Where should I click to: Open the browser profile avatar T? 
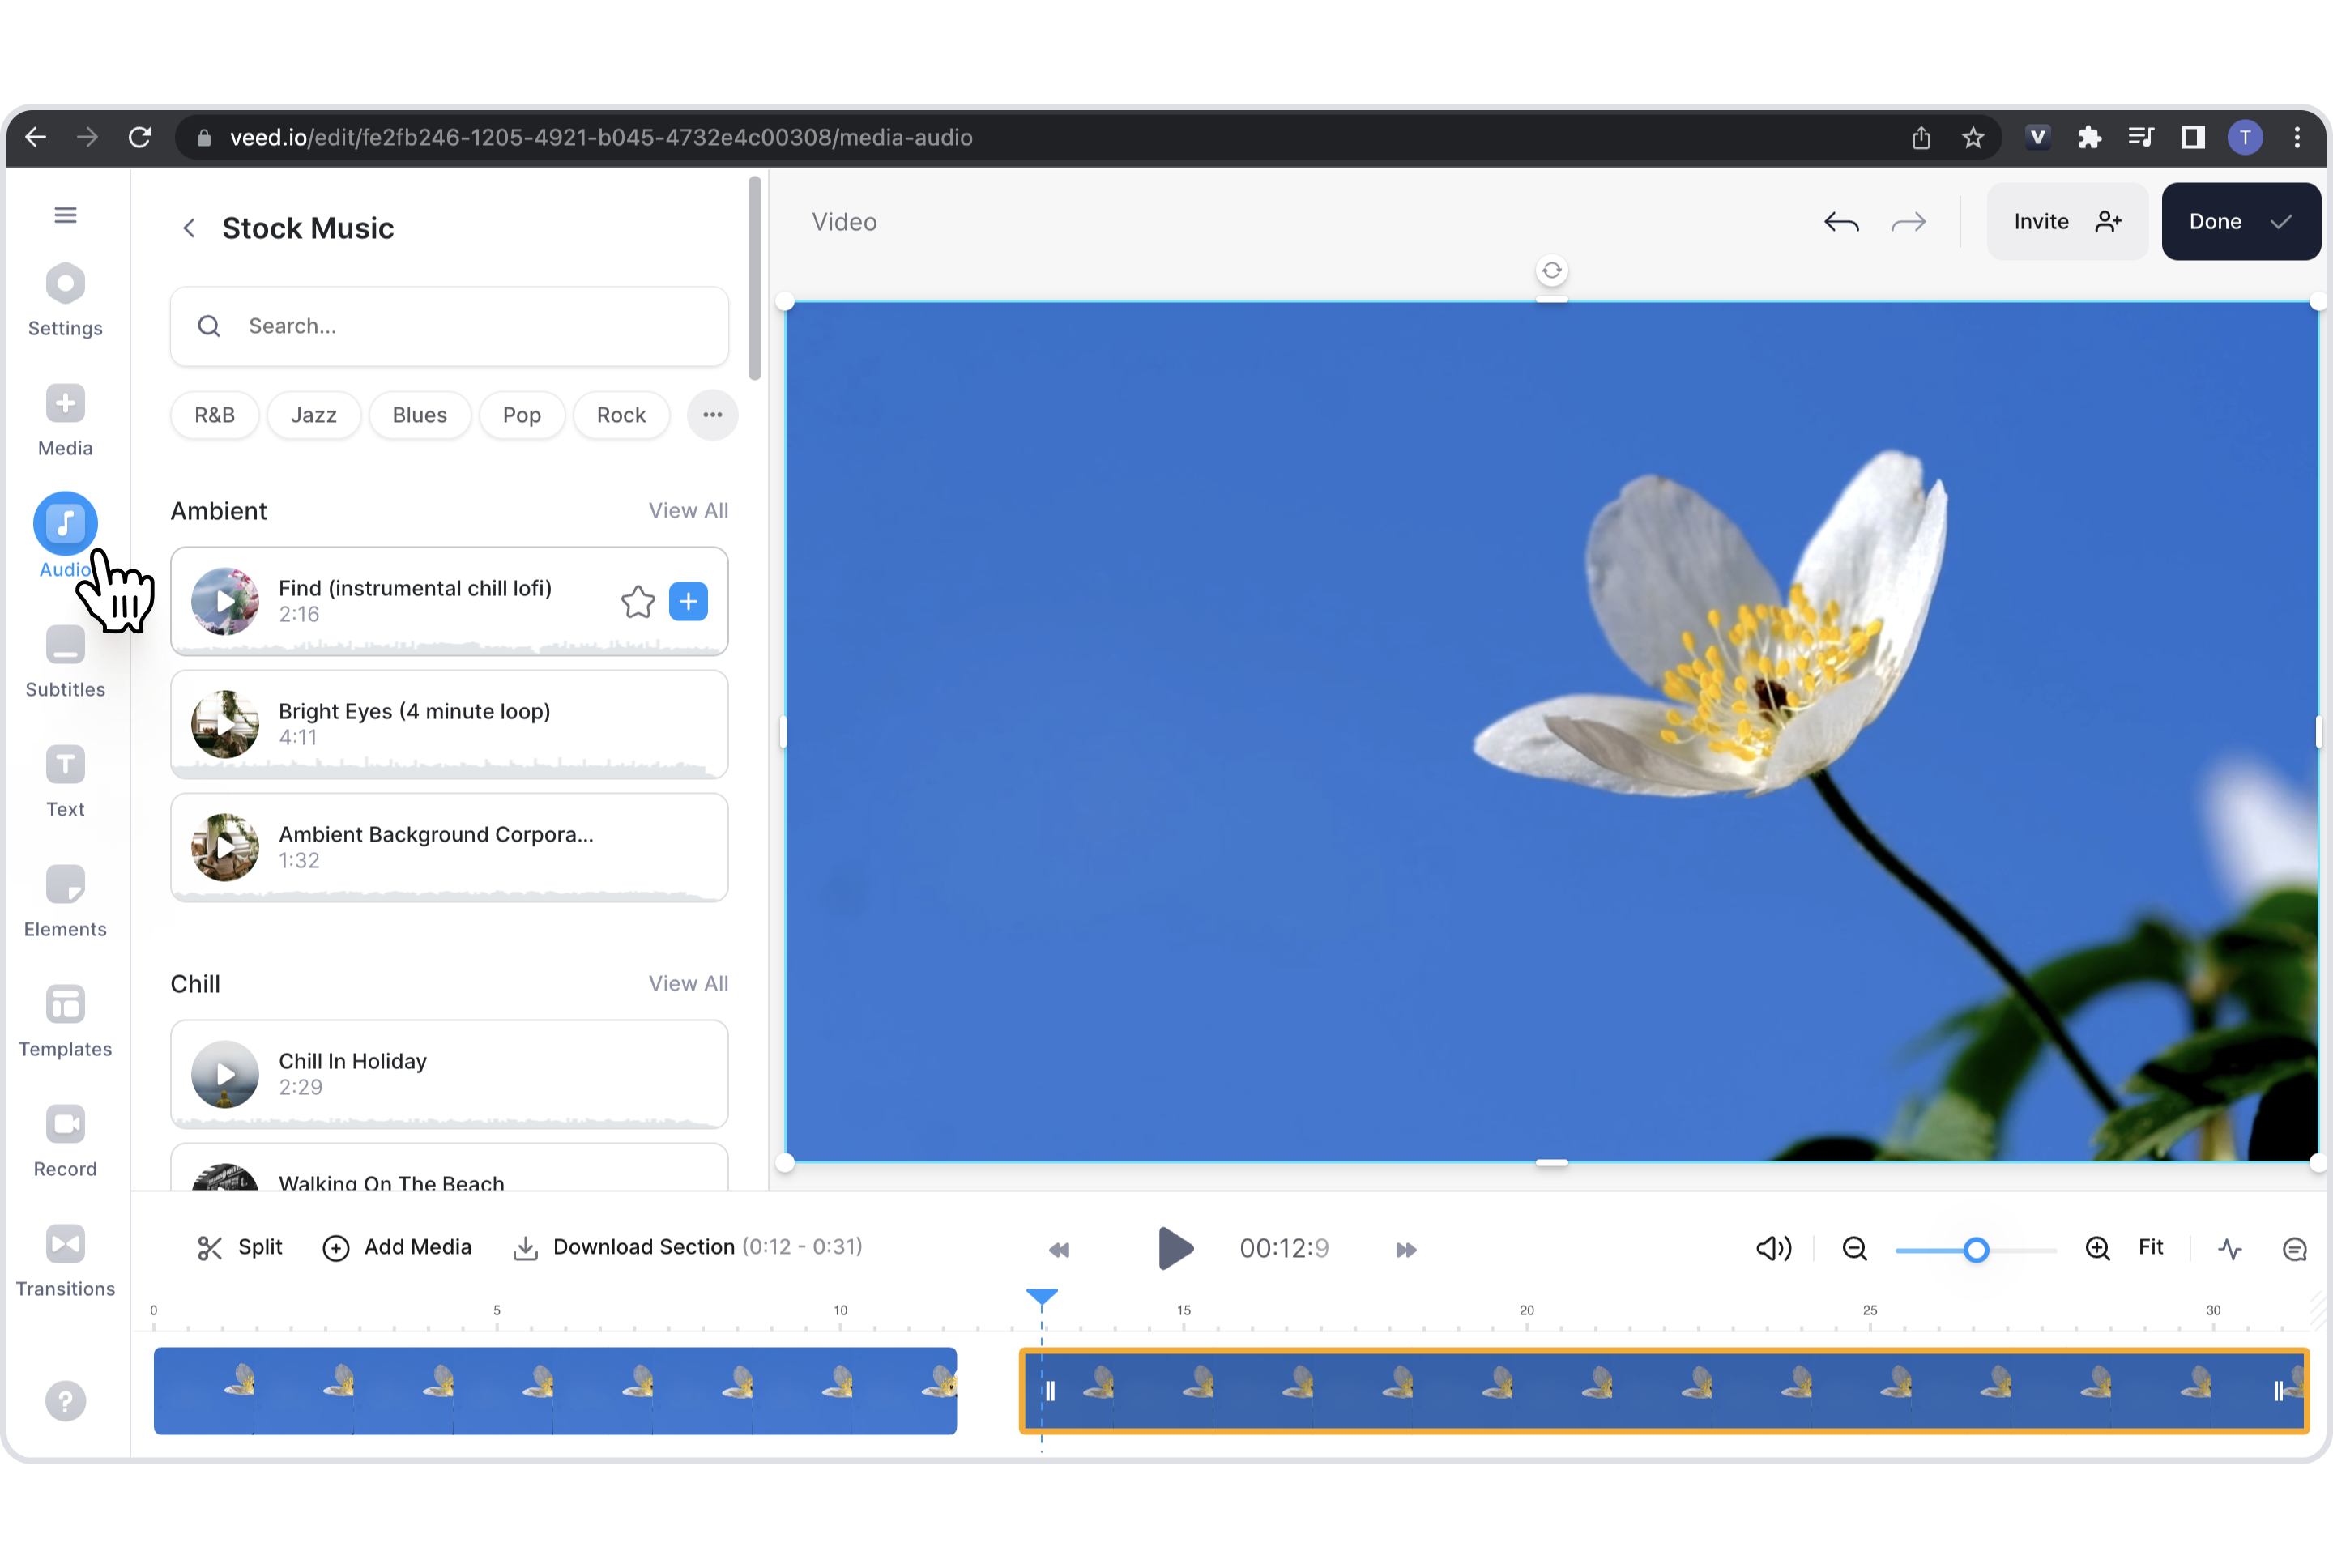click(x=2245, y=137)
